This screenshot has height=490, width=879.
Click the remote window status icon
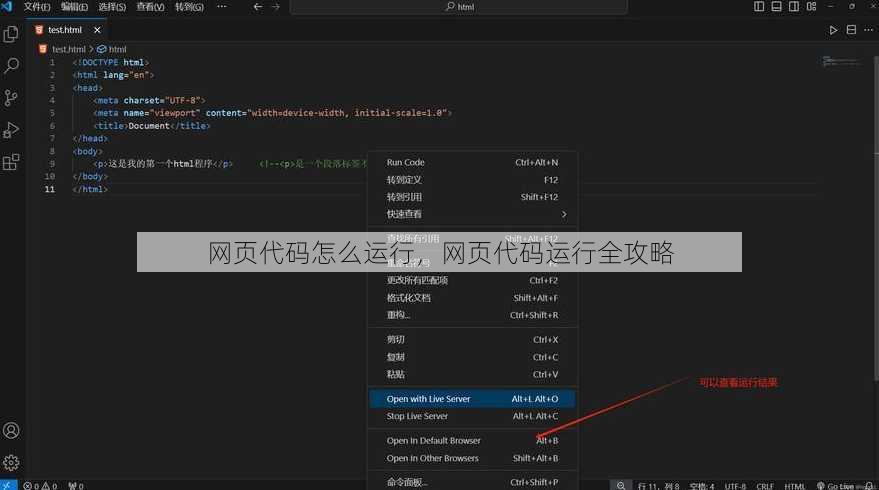click(8, 486)
